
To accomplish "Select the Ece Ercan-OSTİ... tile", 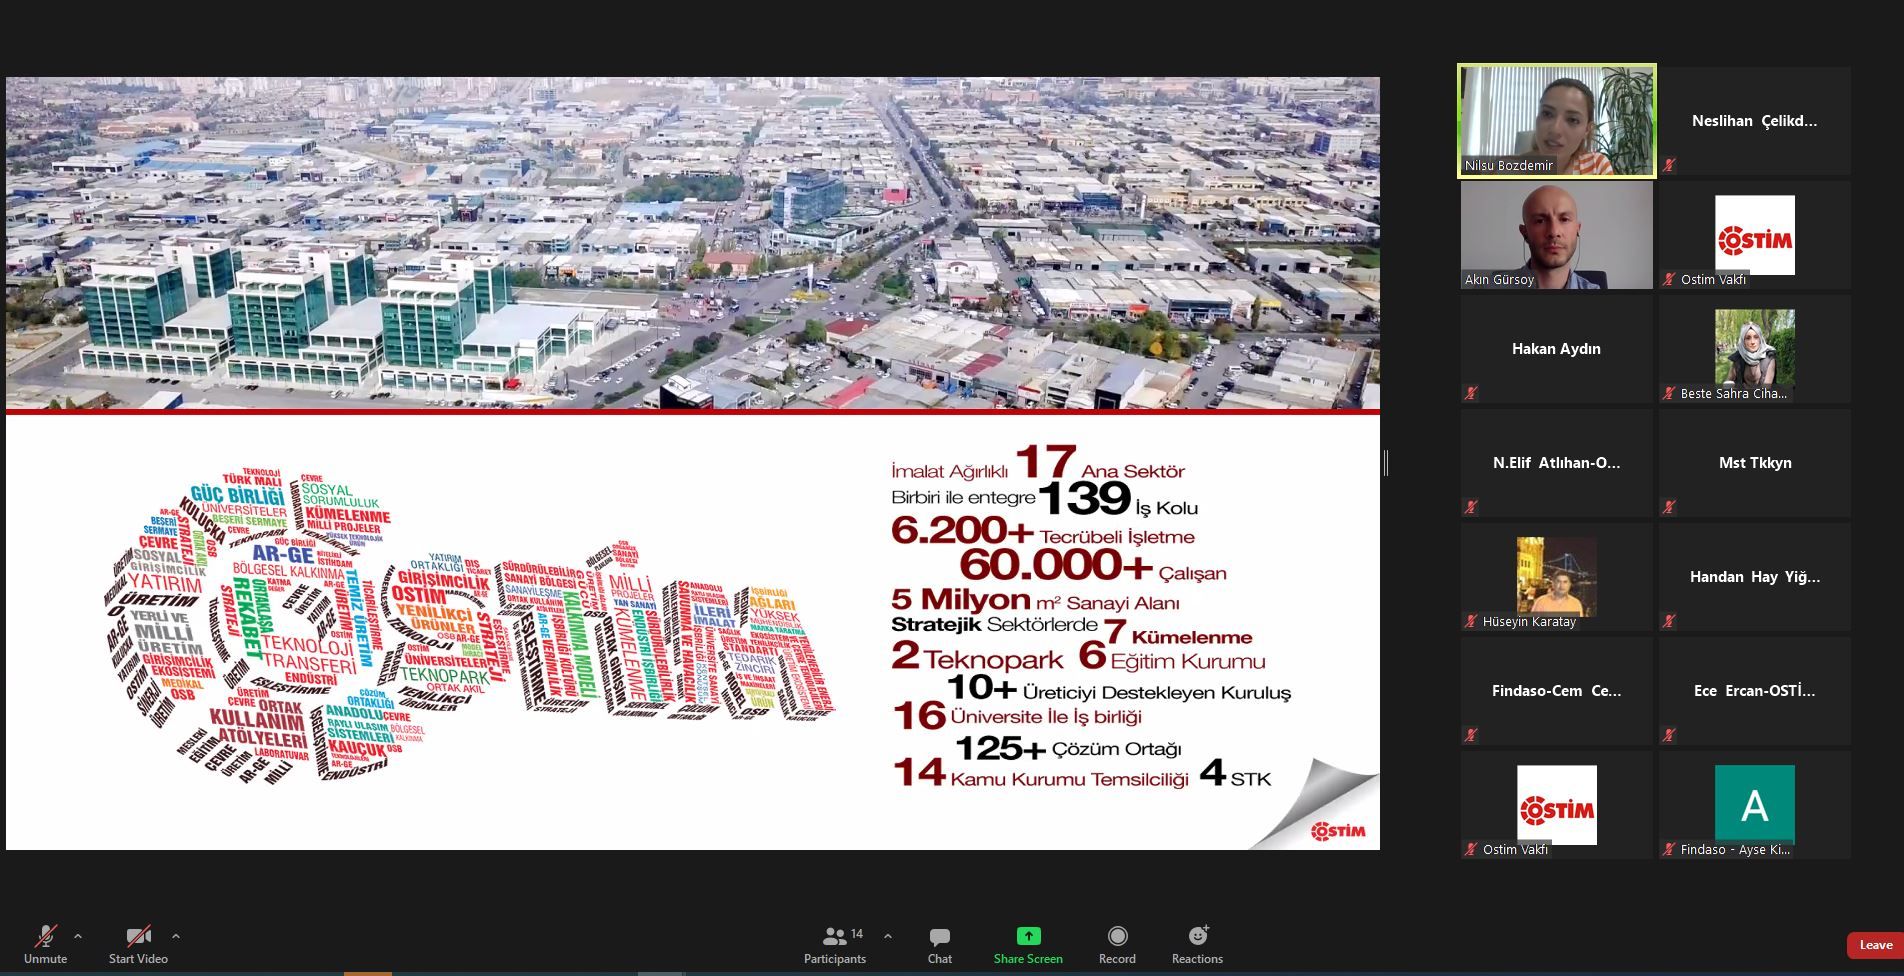I will pyautogui.click(x=1755, y=691).
